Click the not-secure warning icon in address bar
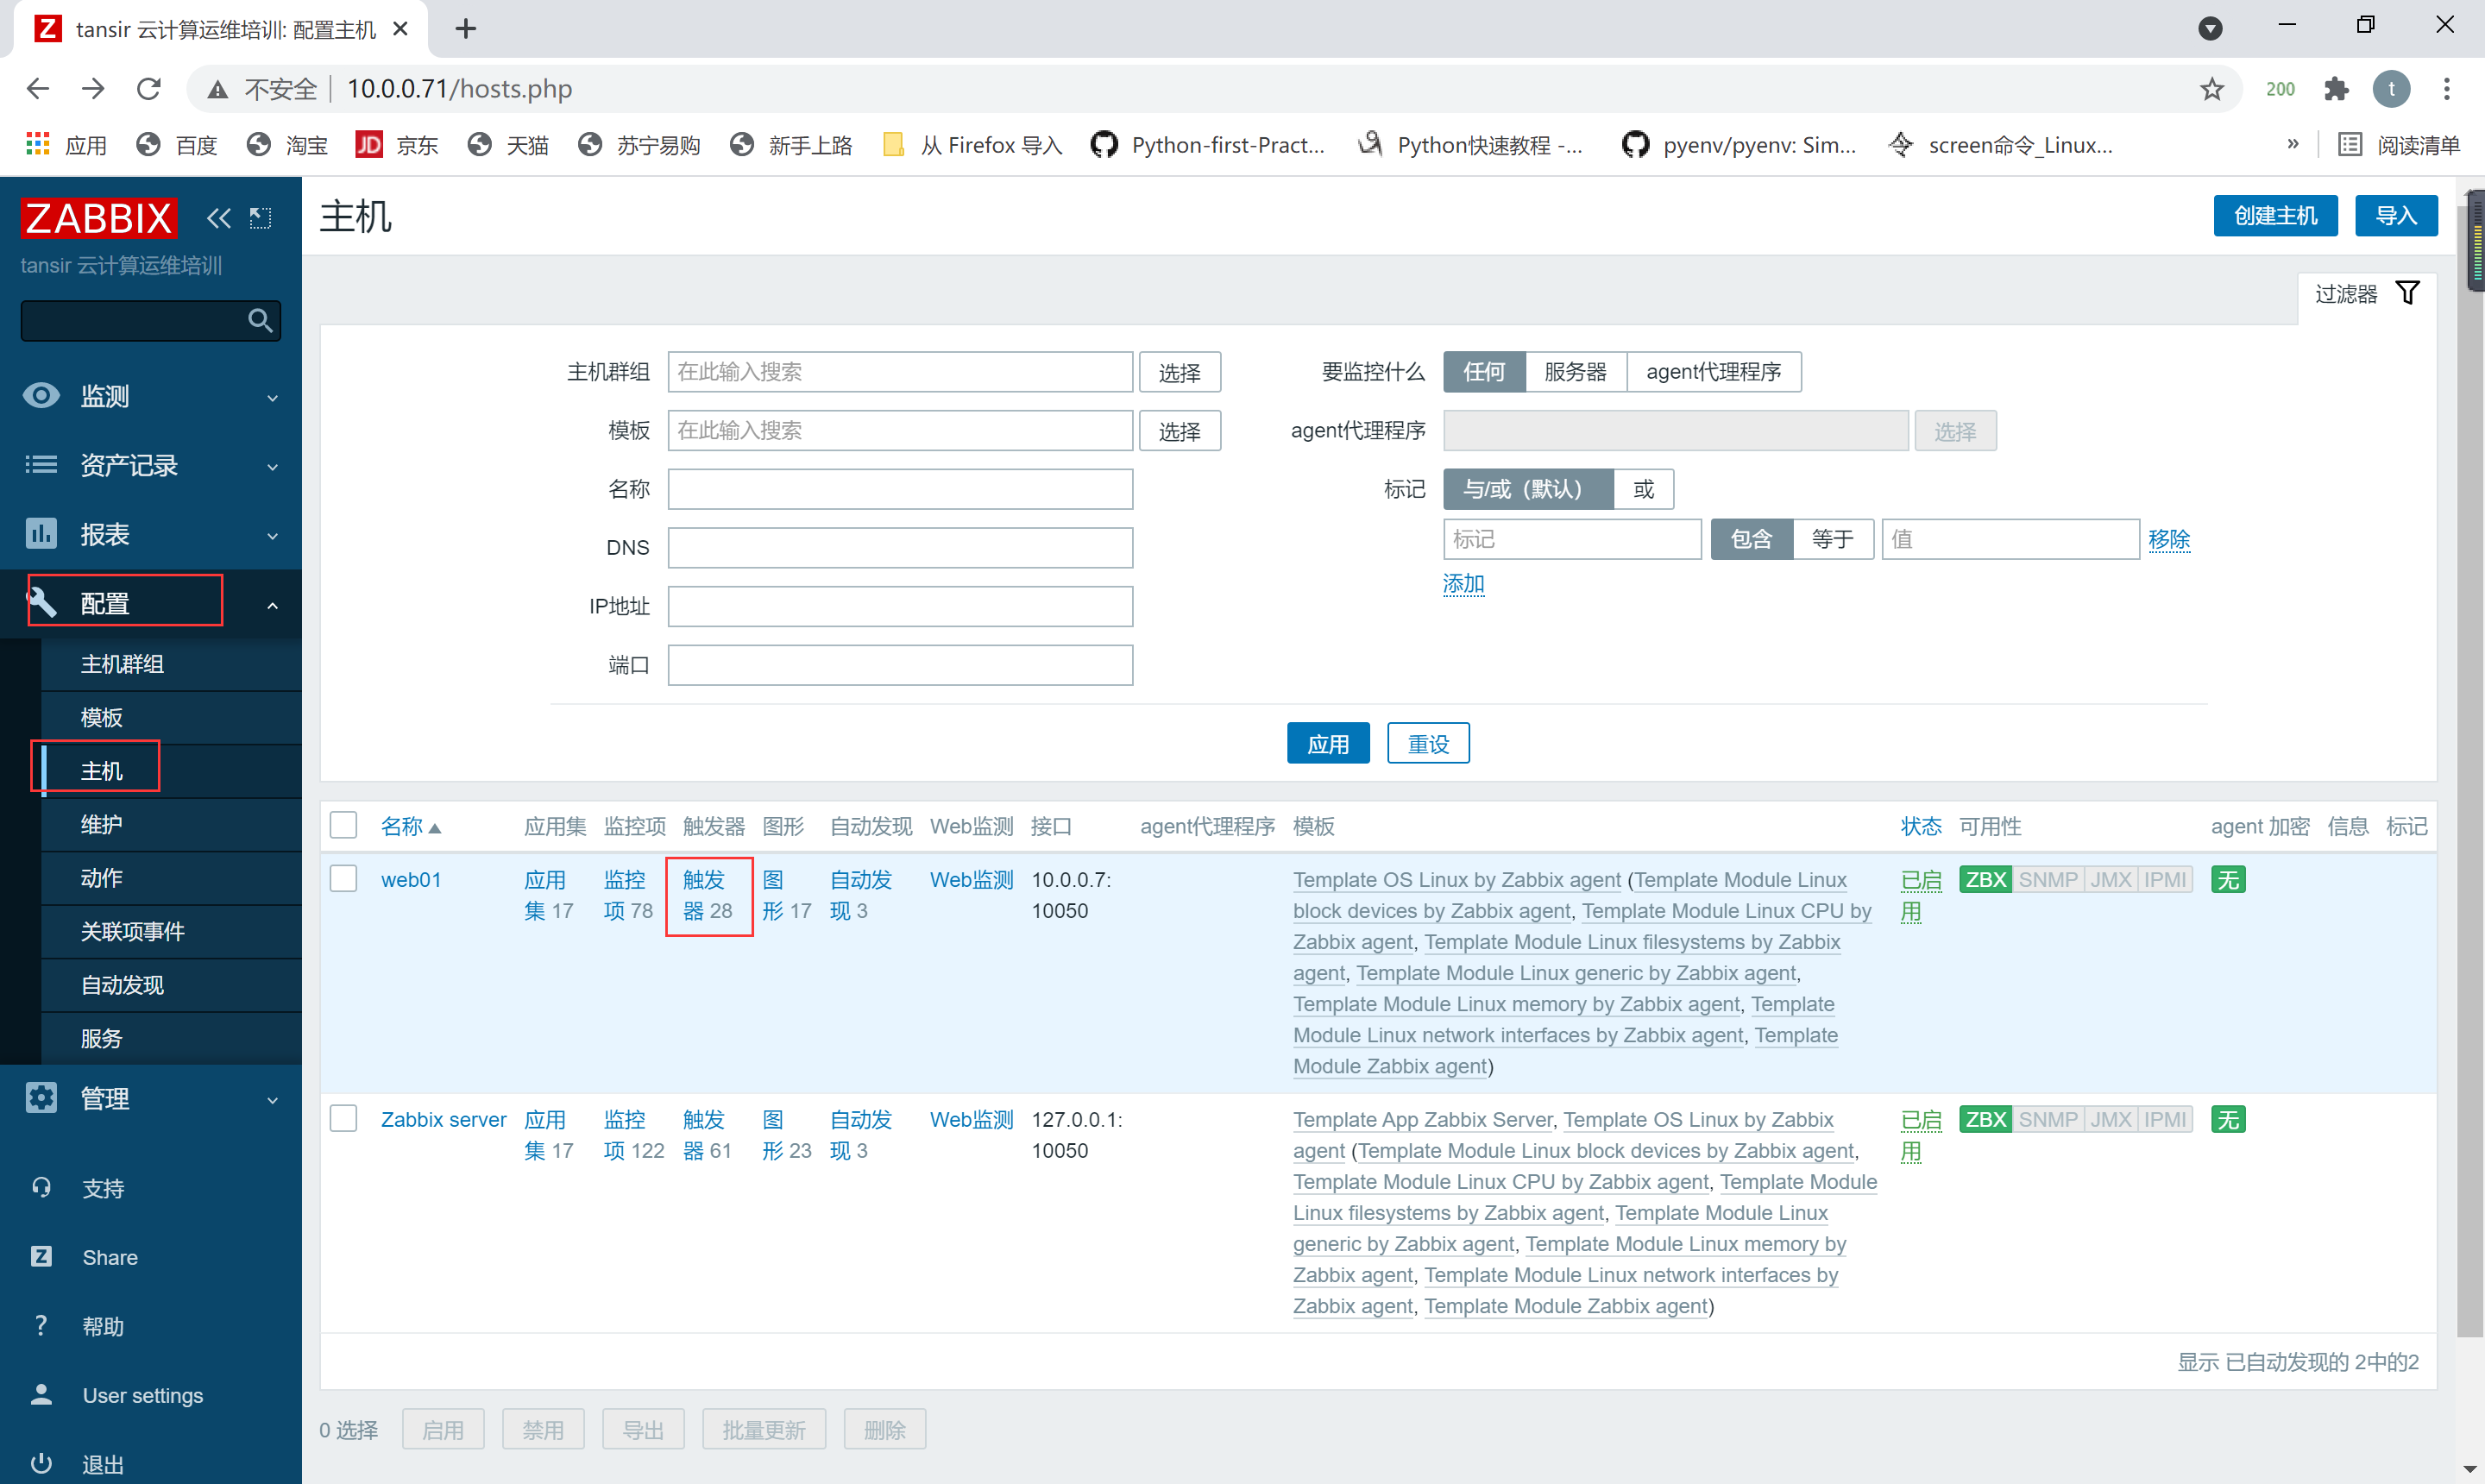 coord(217,90)
